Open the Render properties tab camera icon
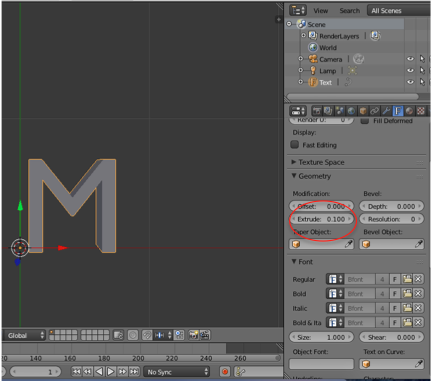The height and width of the screenshot is (381, 431). tap(317, 111)
